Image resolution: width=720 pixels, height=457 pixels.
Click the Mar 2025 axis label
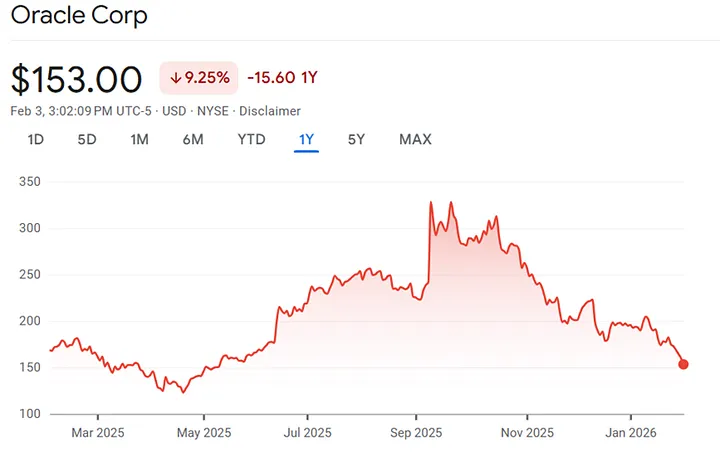point(98,433)
